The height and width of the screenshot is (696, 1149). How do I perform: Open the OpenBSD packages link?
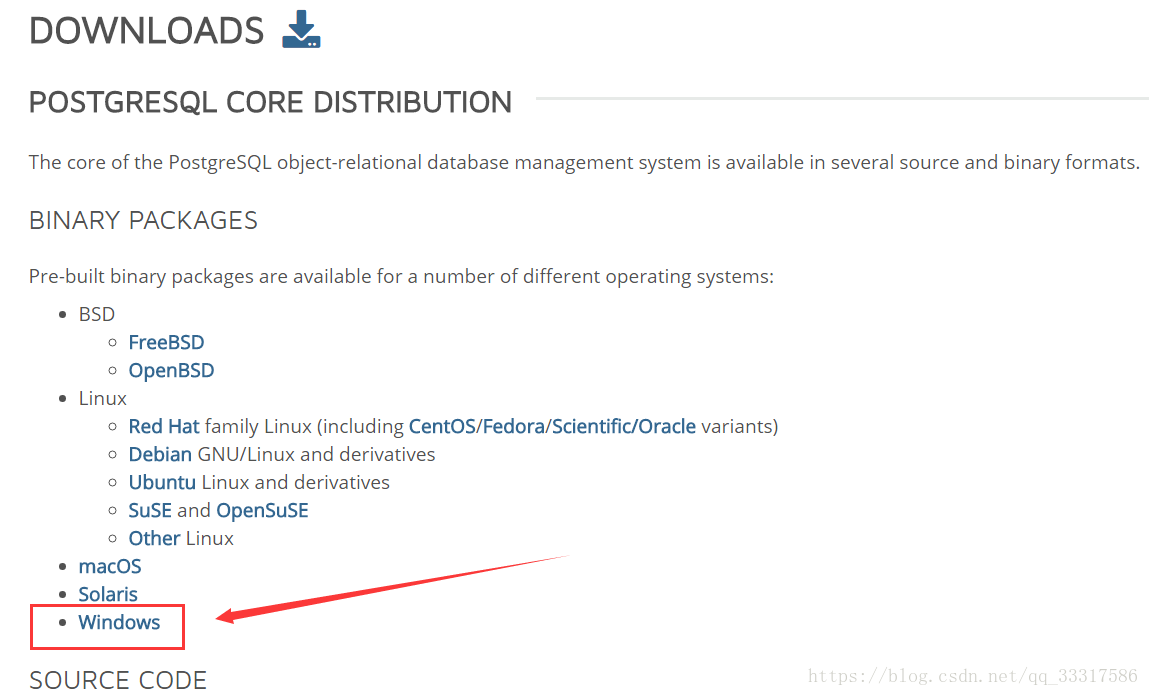point(171,370)
